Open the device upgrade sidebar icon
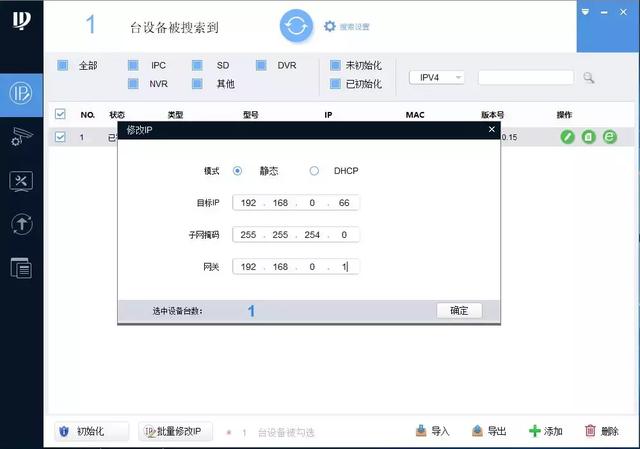The height and width of the screenshot is (449, 640). pos(22,224)
